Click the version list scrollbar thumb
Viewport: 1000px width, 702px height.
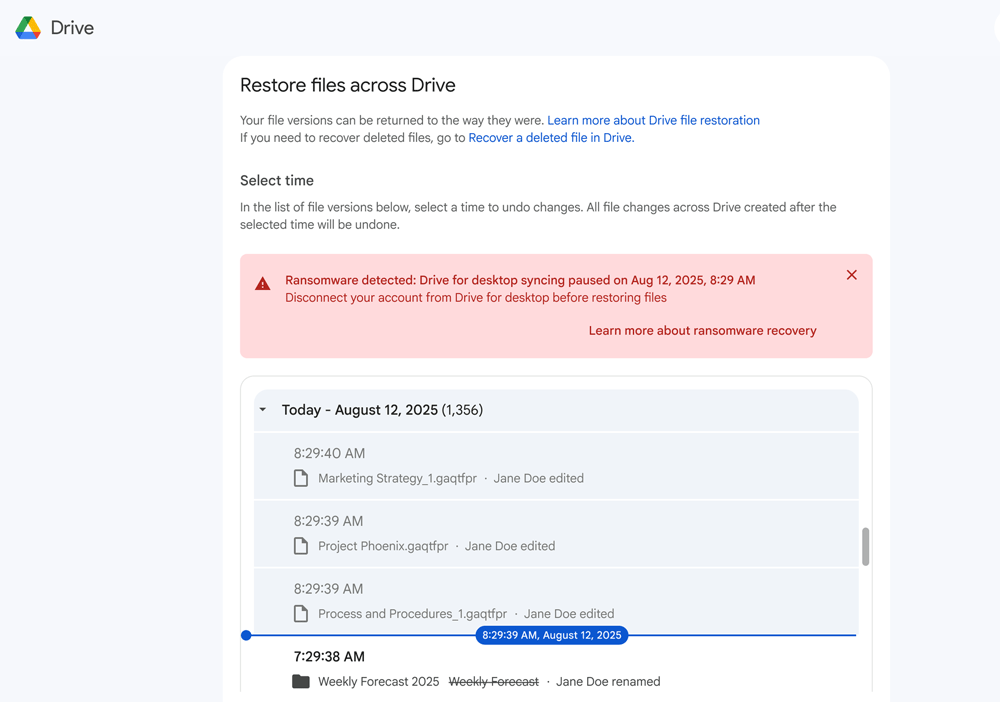click(865, 547)
